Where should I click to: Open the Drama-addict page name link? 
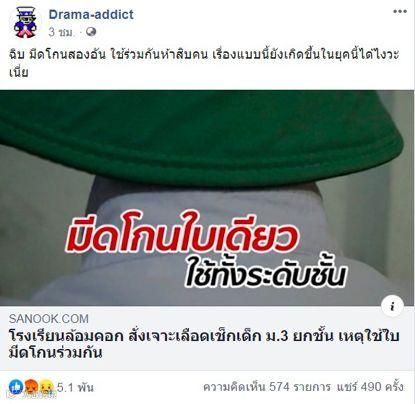tap(91, 14)
